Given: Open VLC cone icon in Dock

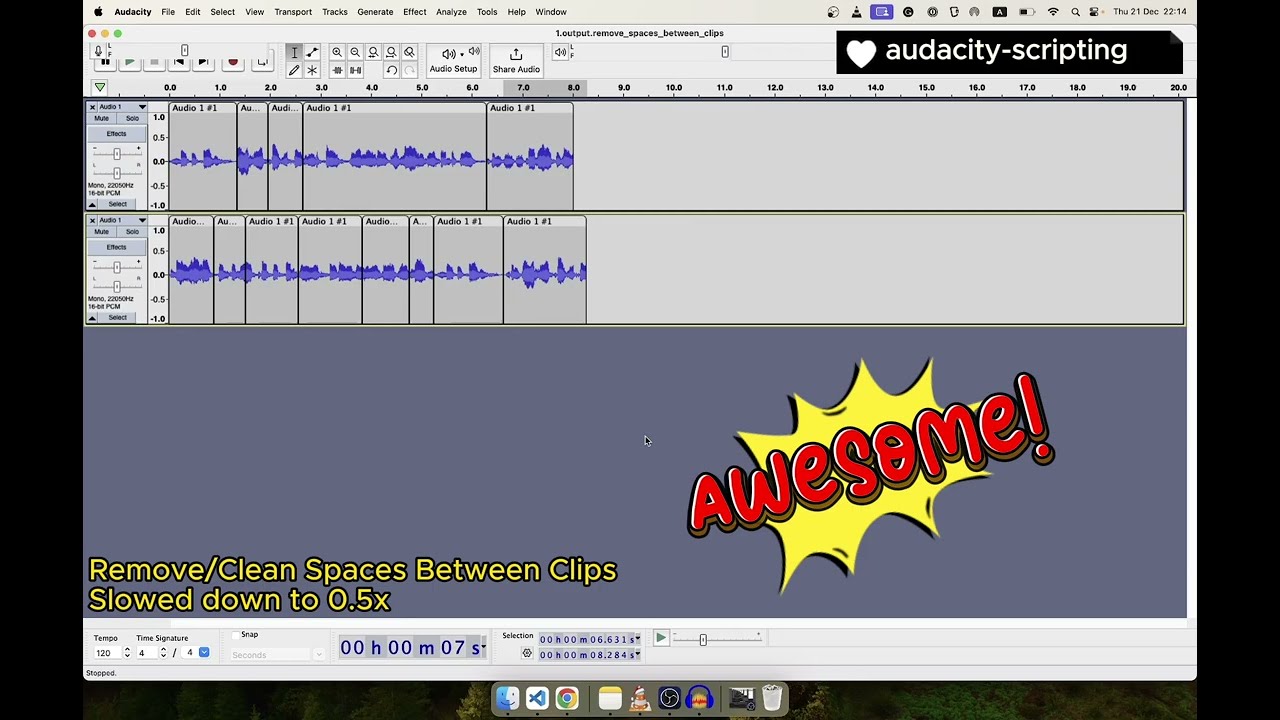Looking at the screenshot, I should coord(640,698).
